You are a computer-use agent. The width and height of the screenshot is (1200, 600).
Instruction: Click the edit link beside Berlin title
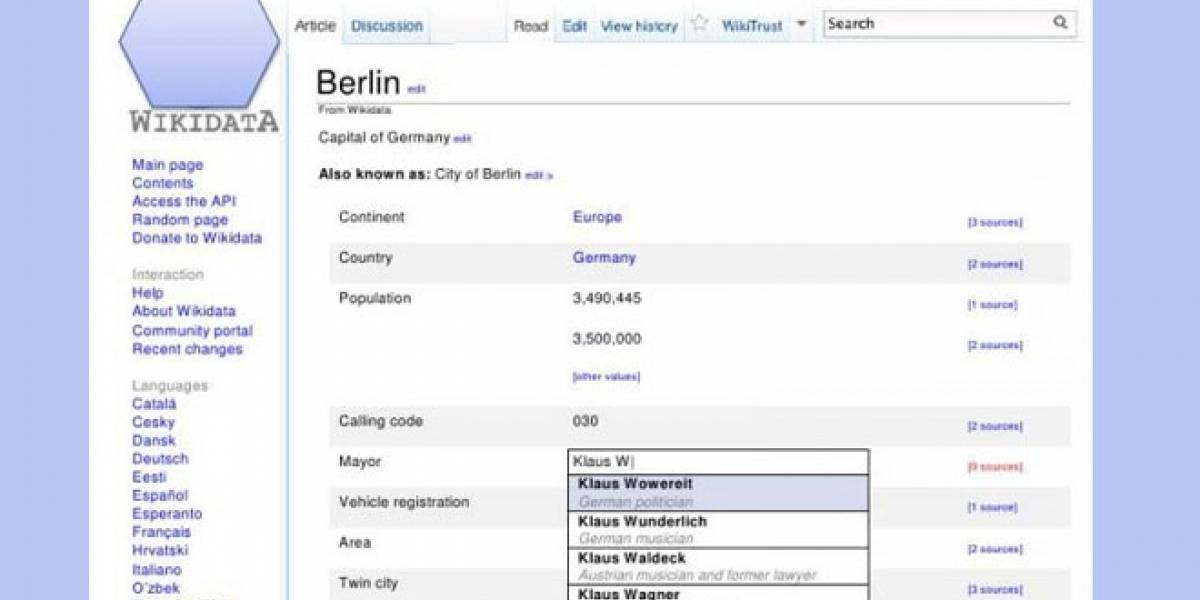(x=416, y=89)
